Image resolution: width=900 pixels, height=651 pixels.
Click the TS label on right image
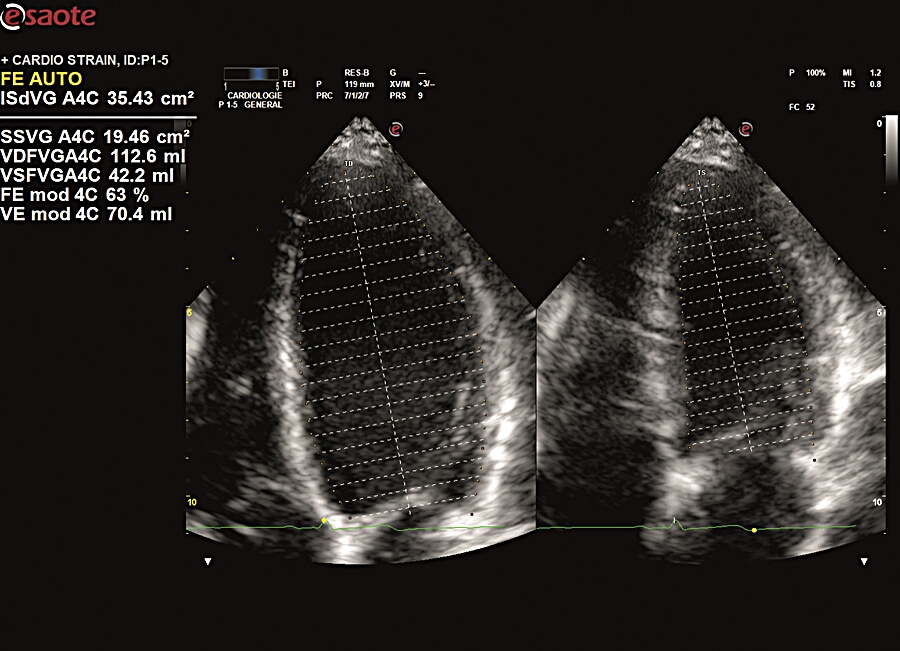(x=701, y=173)
